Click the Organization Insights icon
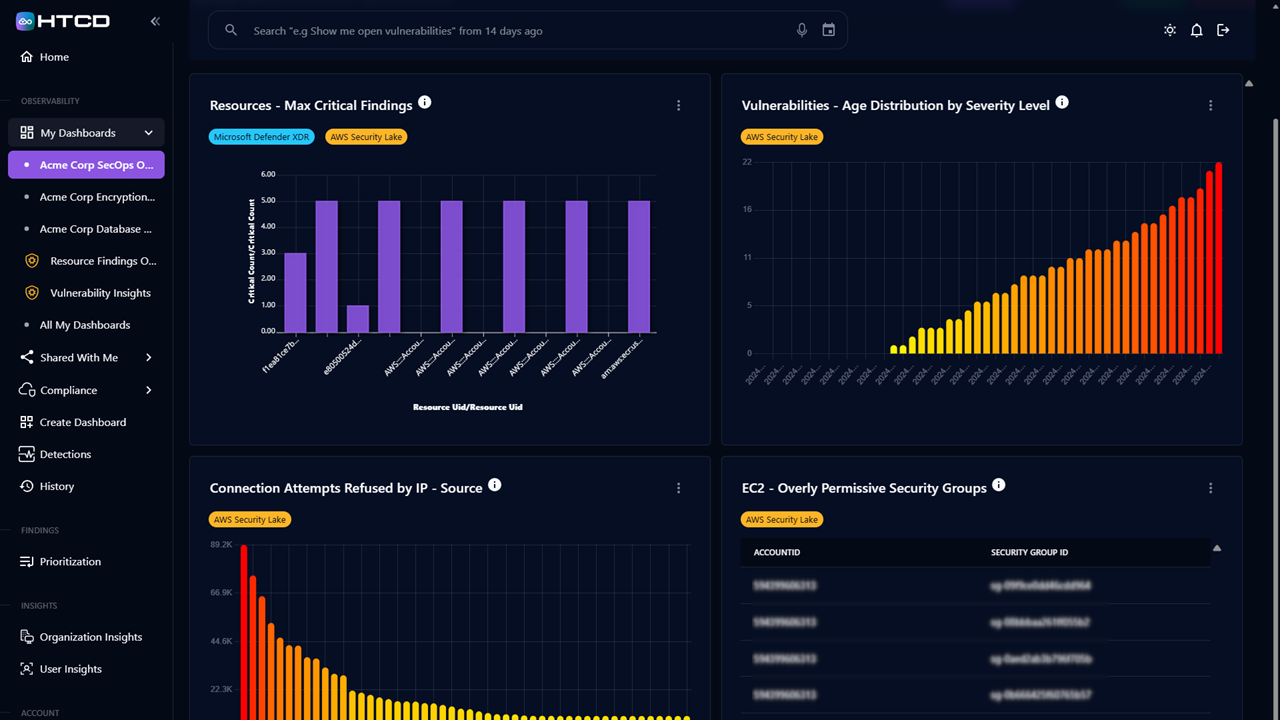The height and width of the screenshot is (720, 1280). pyautogui.click(x=27, y=637)
